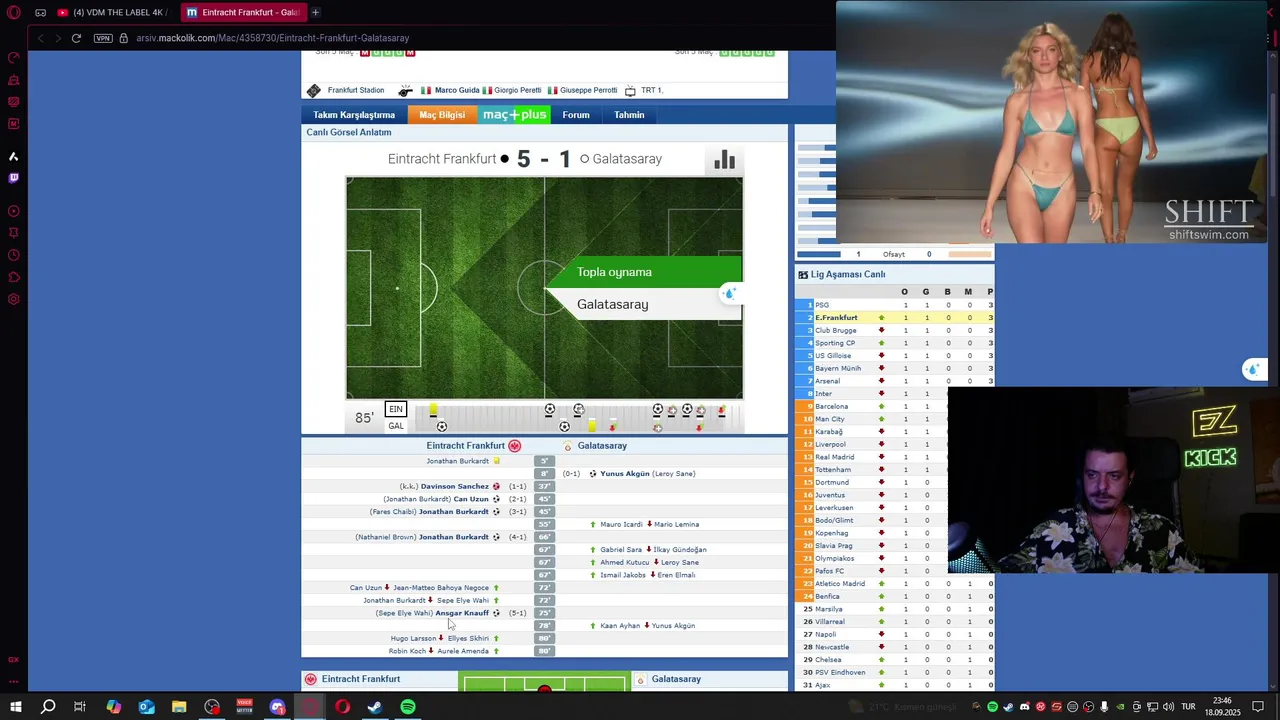Open Windows taskbar search
Screen dimensions: 1280x720
[x=48, y=707]
